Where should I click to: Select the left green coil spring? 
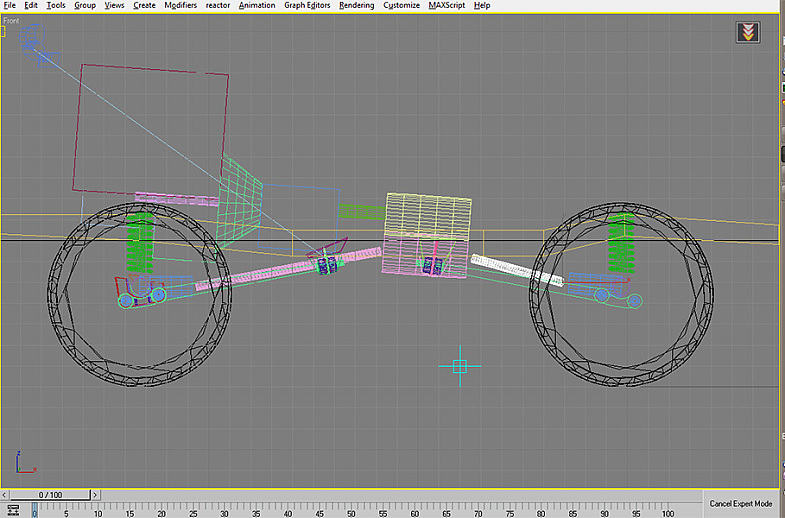click(x=138, y=245)
